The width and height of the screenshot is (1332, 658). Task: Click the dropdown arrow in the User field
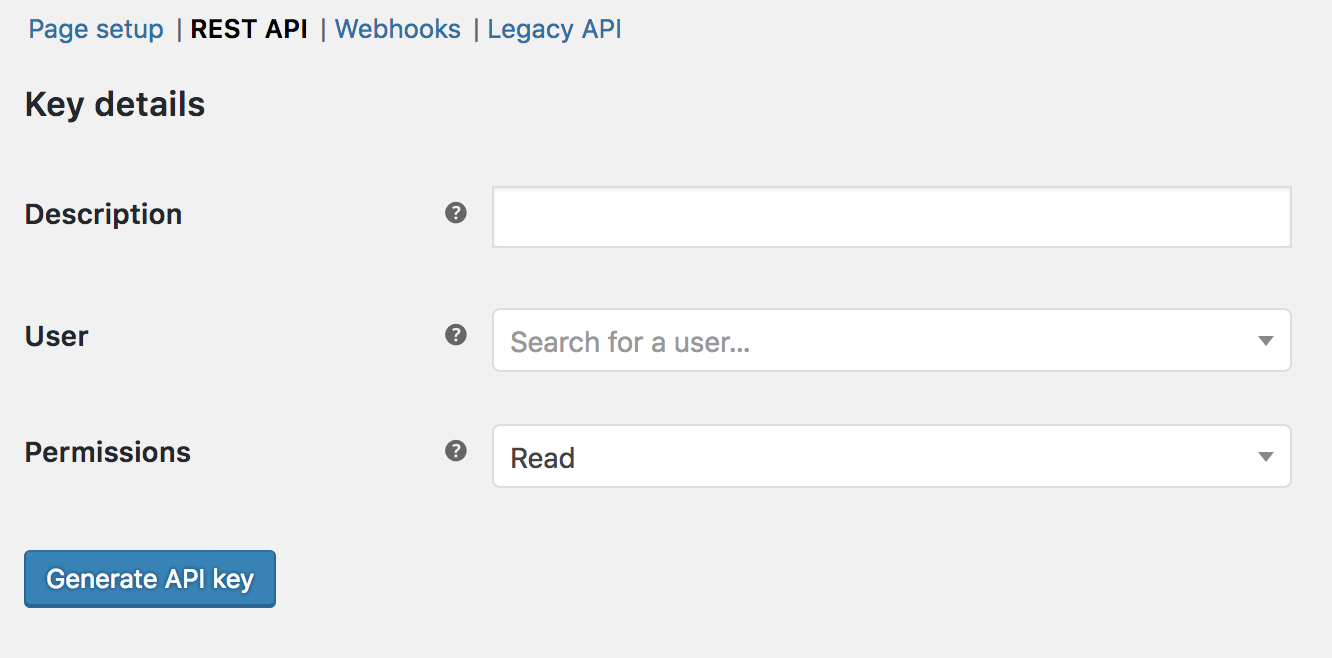[x=1265, y=341]
